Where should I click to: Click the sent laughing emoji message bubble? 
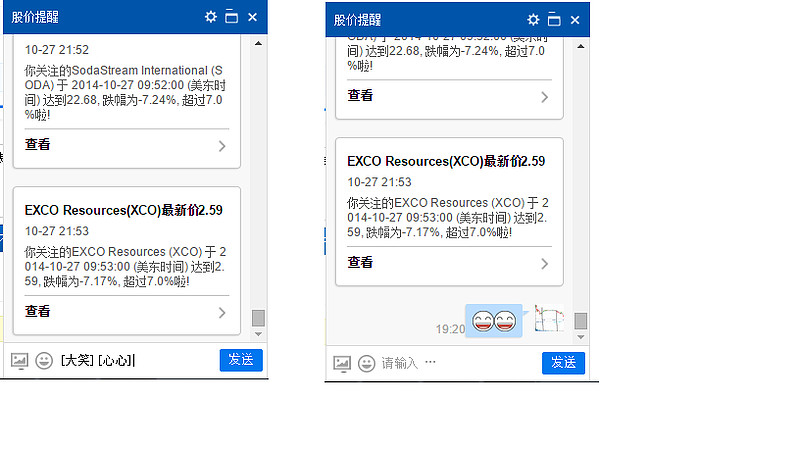coord(494,321)
